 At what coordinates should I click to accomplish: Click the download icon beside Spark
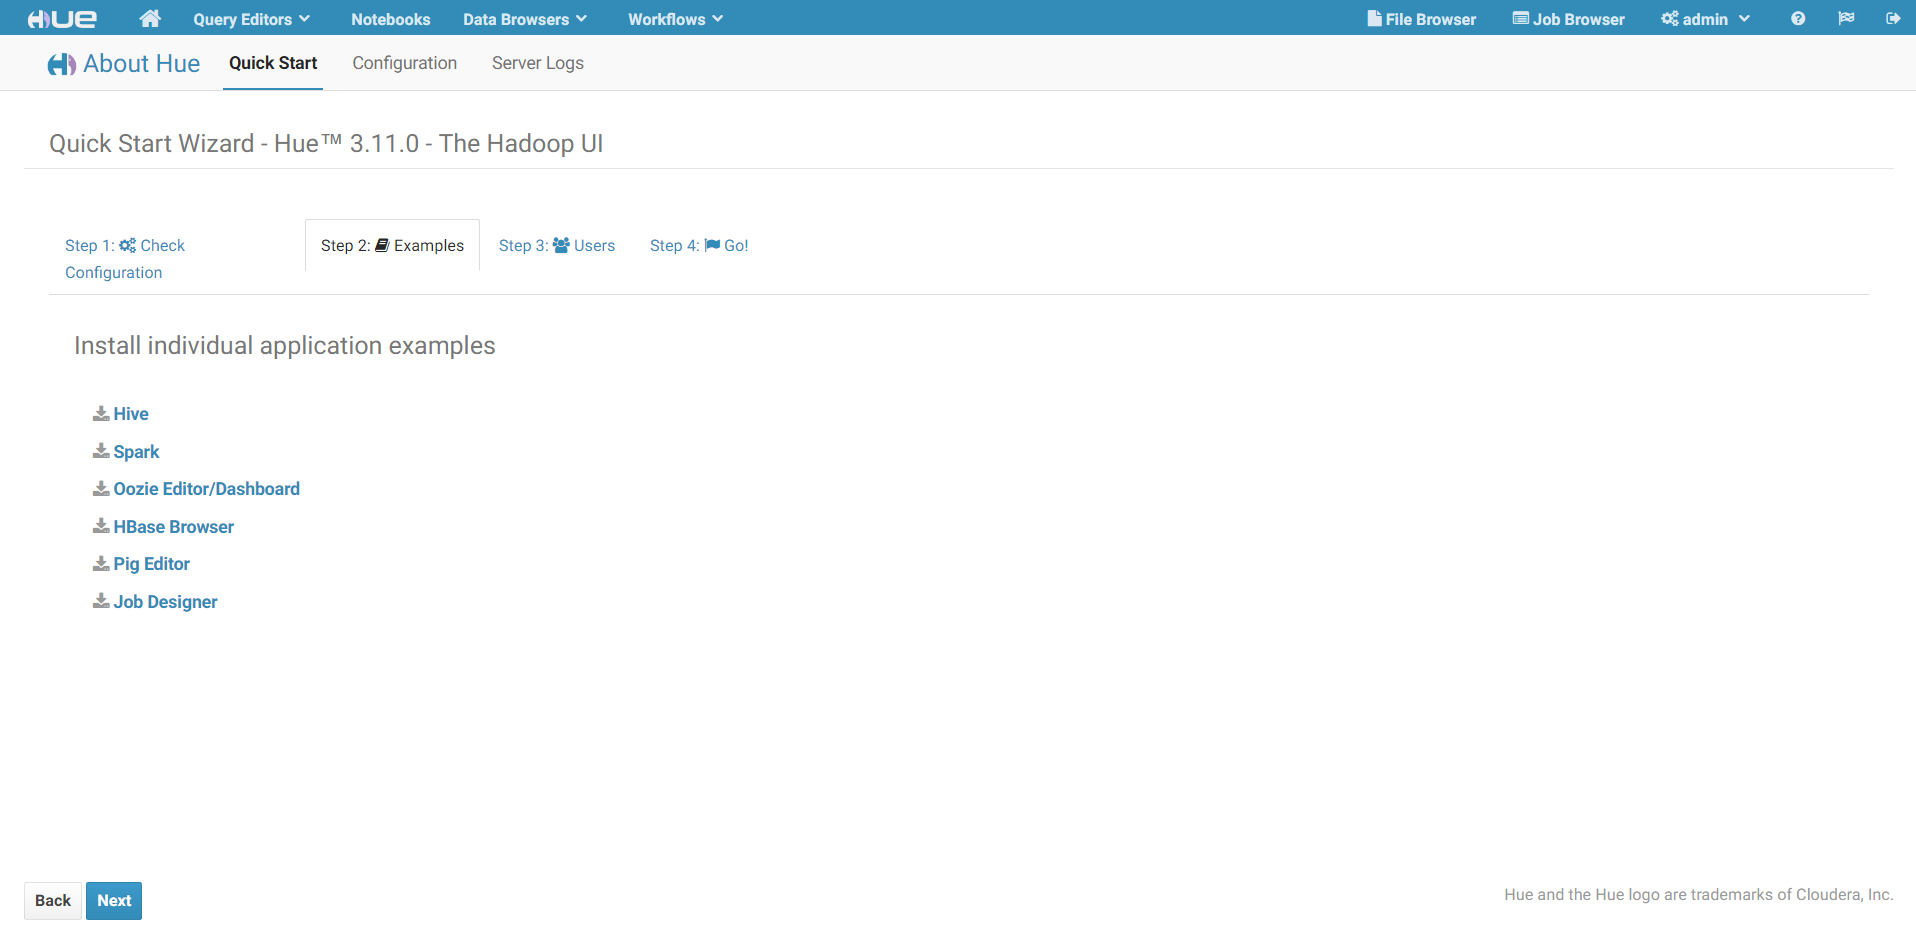click(101, 451)
